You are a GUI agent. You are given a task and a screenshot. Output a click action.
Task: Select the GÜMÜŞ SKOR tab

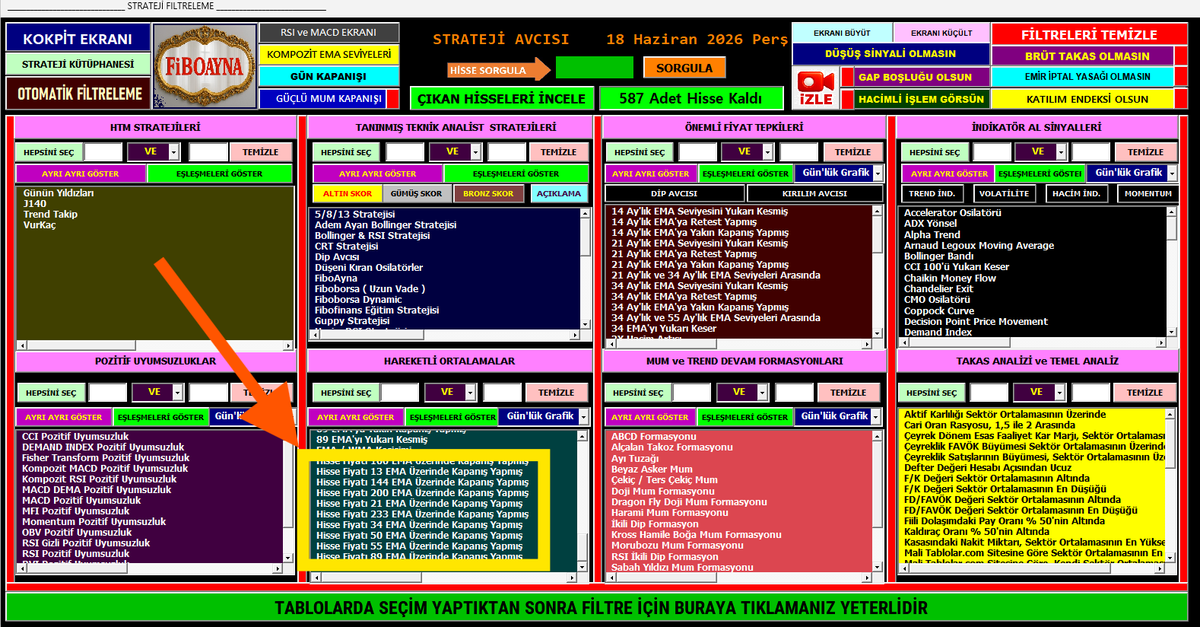pos(417,194)
